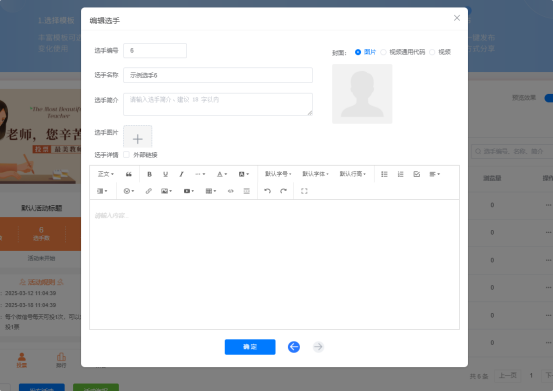
Task: Open the more text styles (…) dropdown
Action: coord(200,174)
